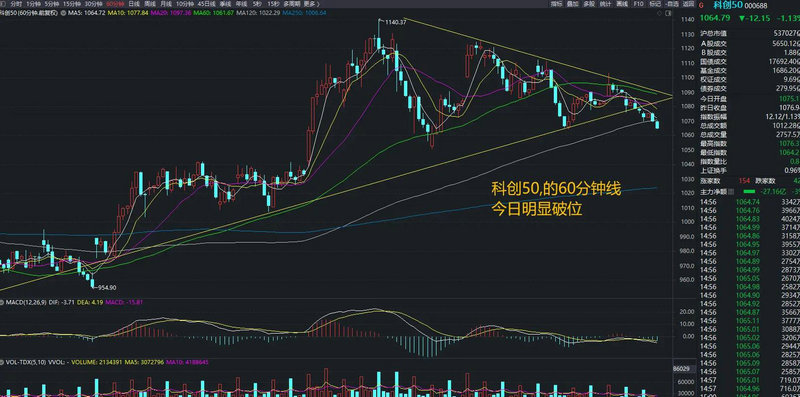
Task: Click the green bar beside 主力净额
Action: 748,192
